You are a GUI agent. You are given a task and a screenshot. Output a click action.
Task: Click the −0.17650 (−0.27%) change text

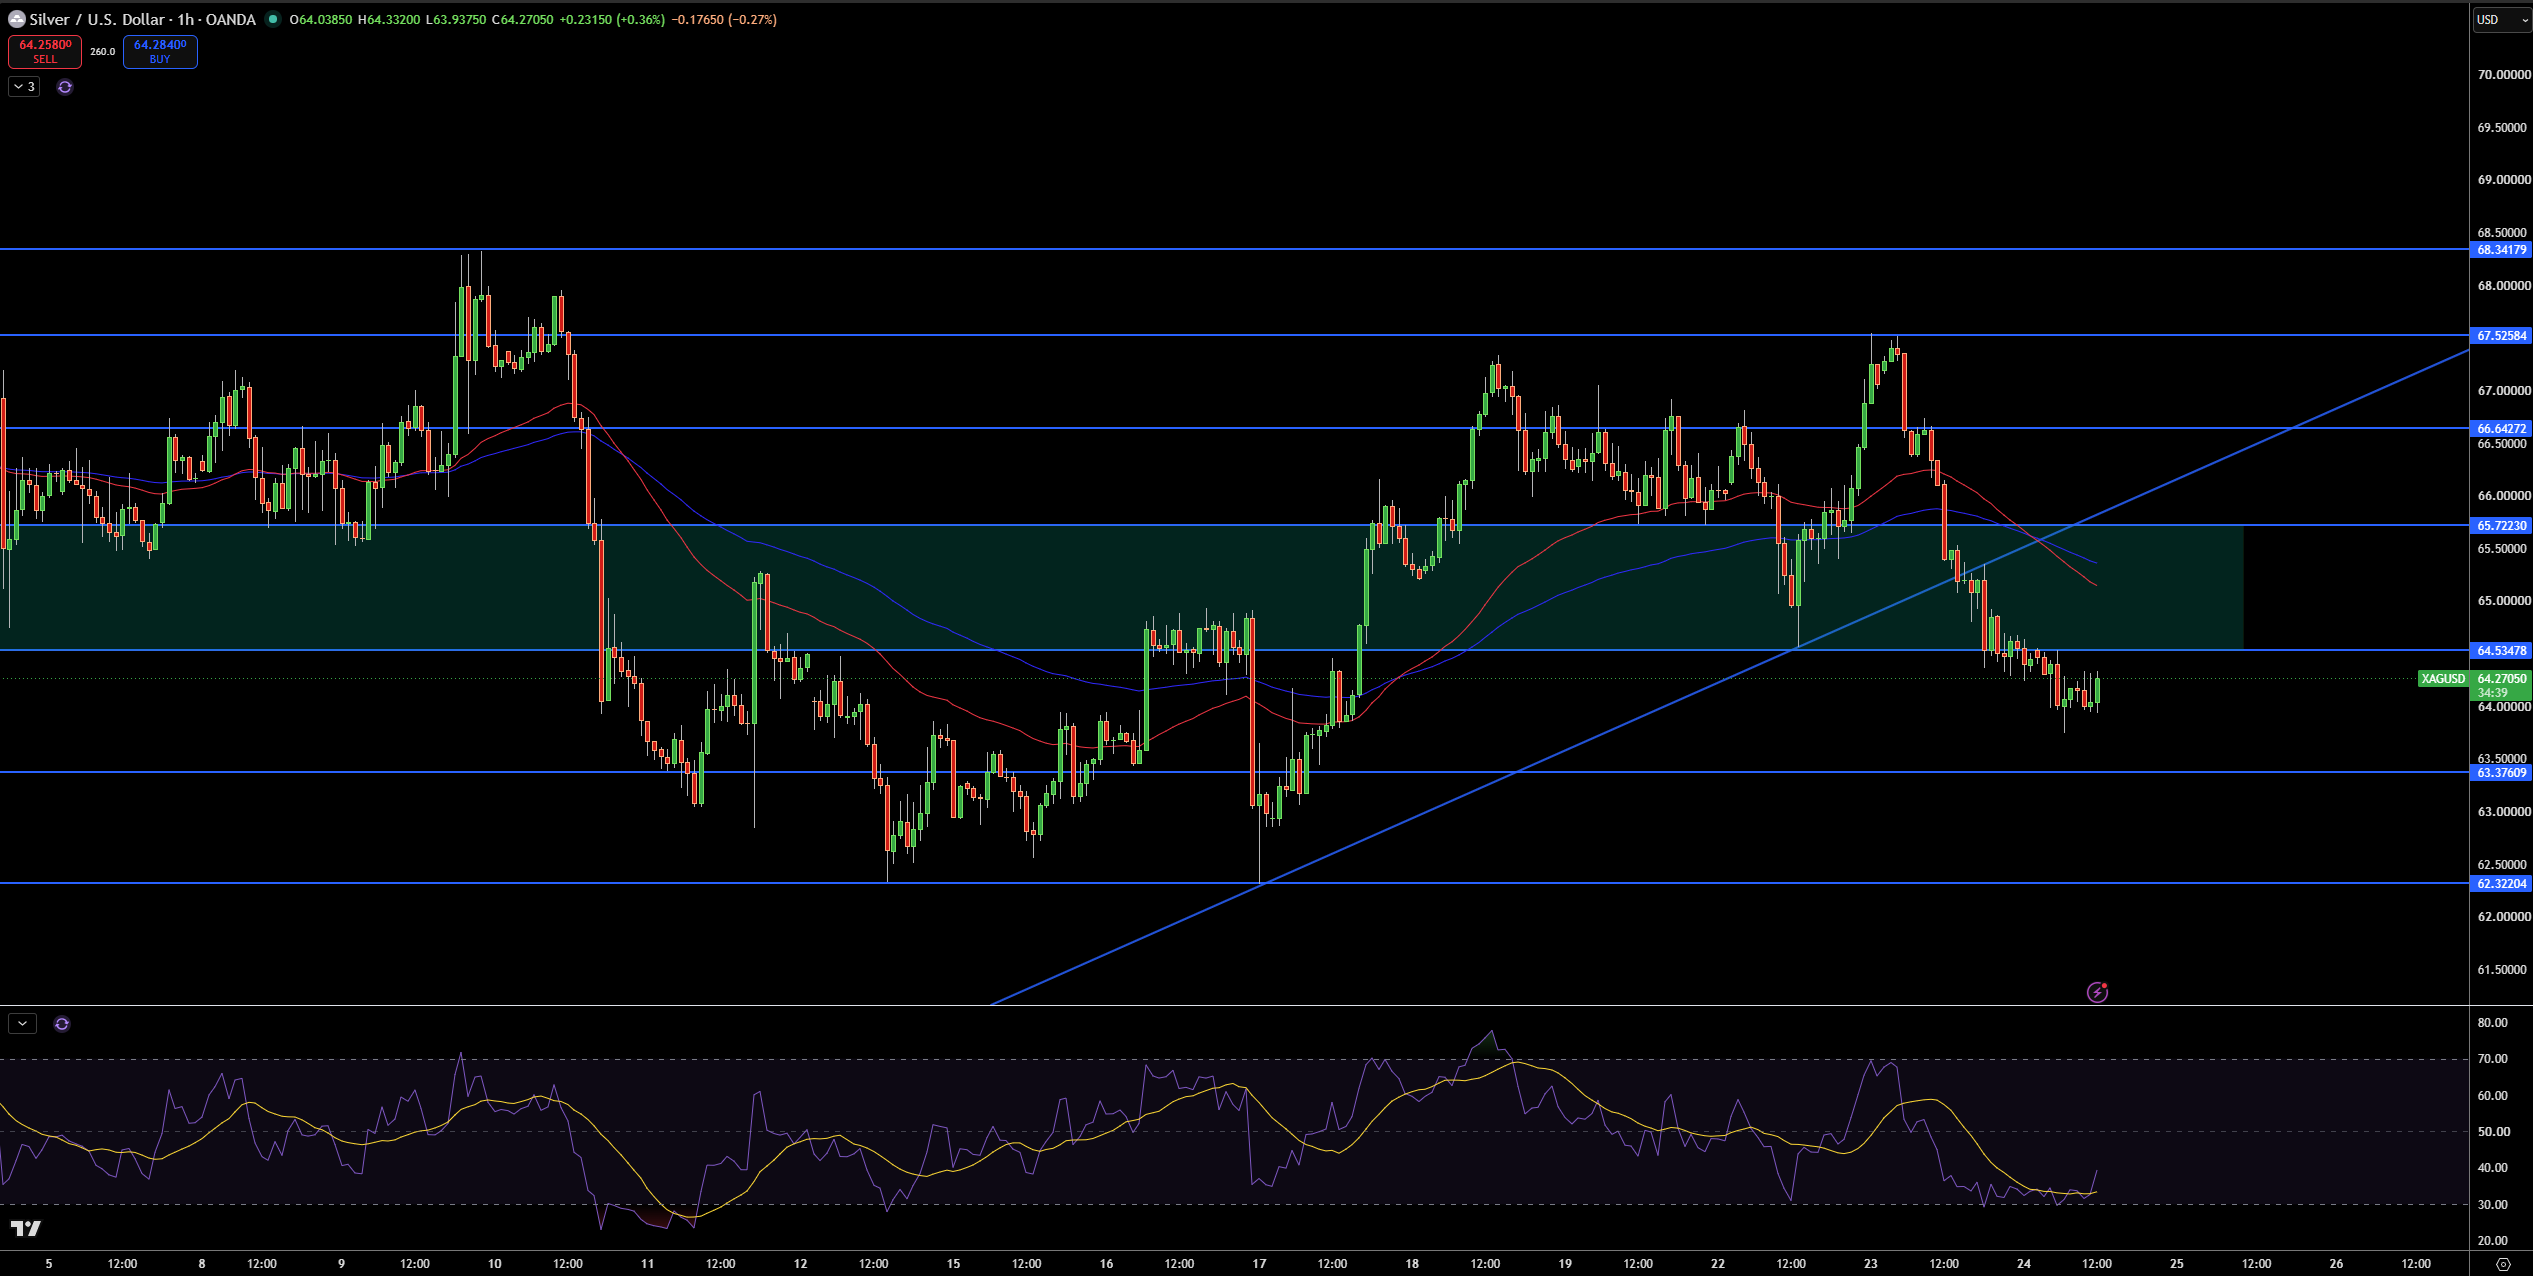click(x=724, y=20)
